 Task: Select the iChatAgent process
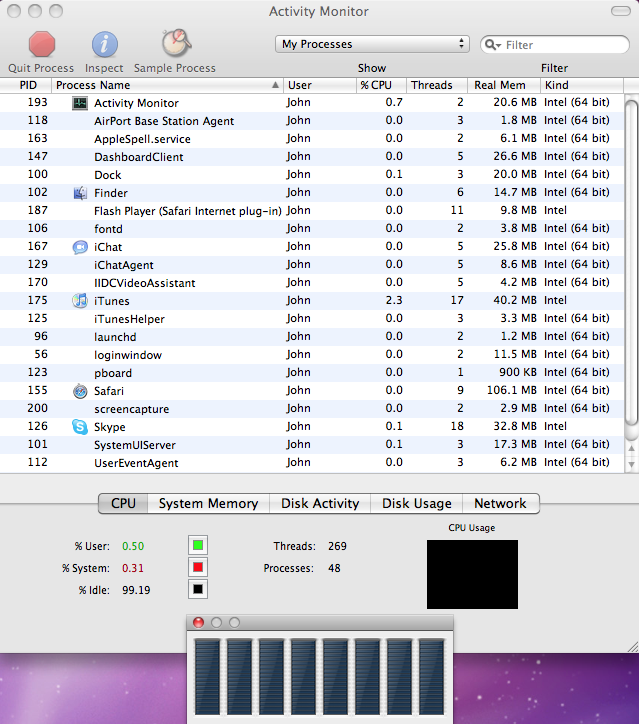(312, 265)
